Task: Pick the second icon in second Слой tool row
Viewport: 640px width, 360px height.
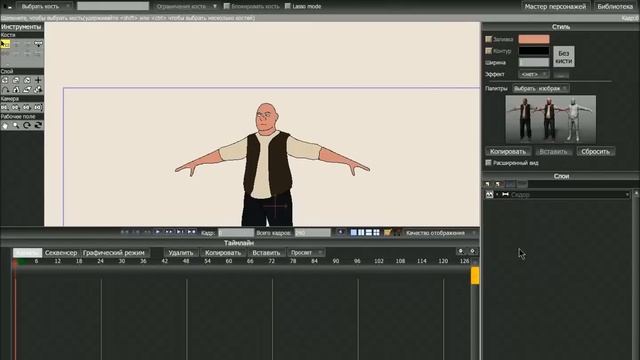Action: (16, 90)
